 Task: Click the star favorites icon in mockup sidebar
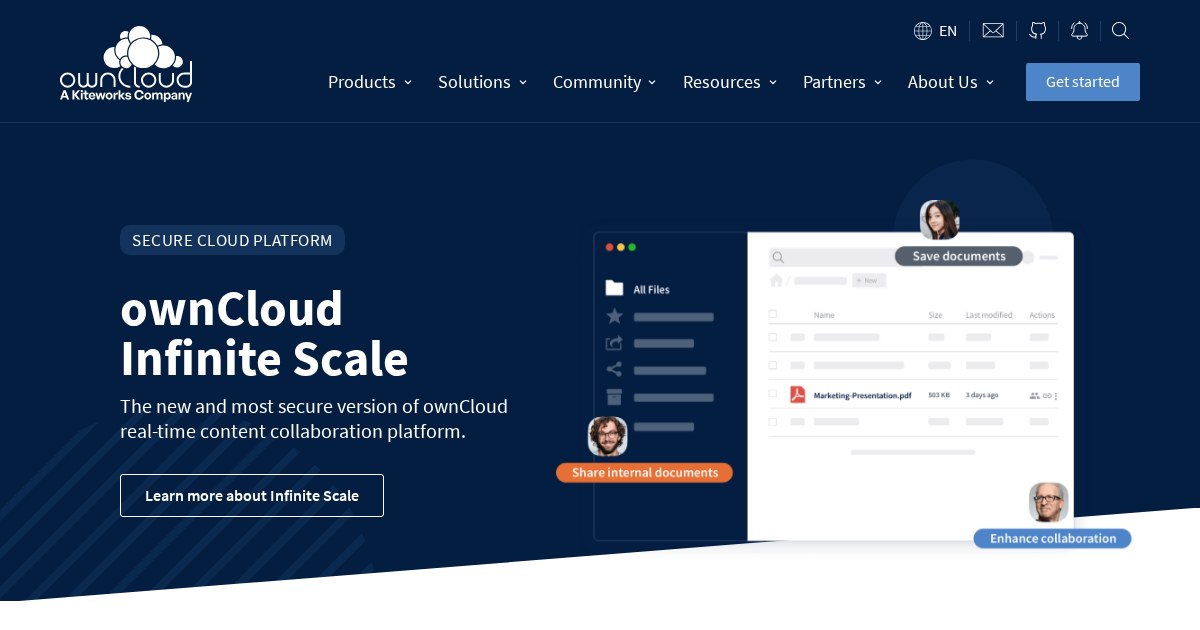pyautogui.click(x=614, y=316)
